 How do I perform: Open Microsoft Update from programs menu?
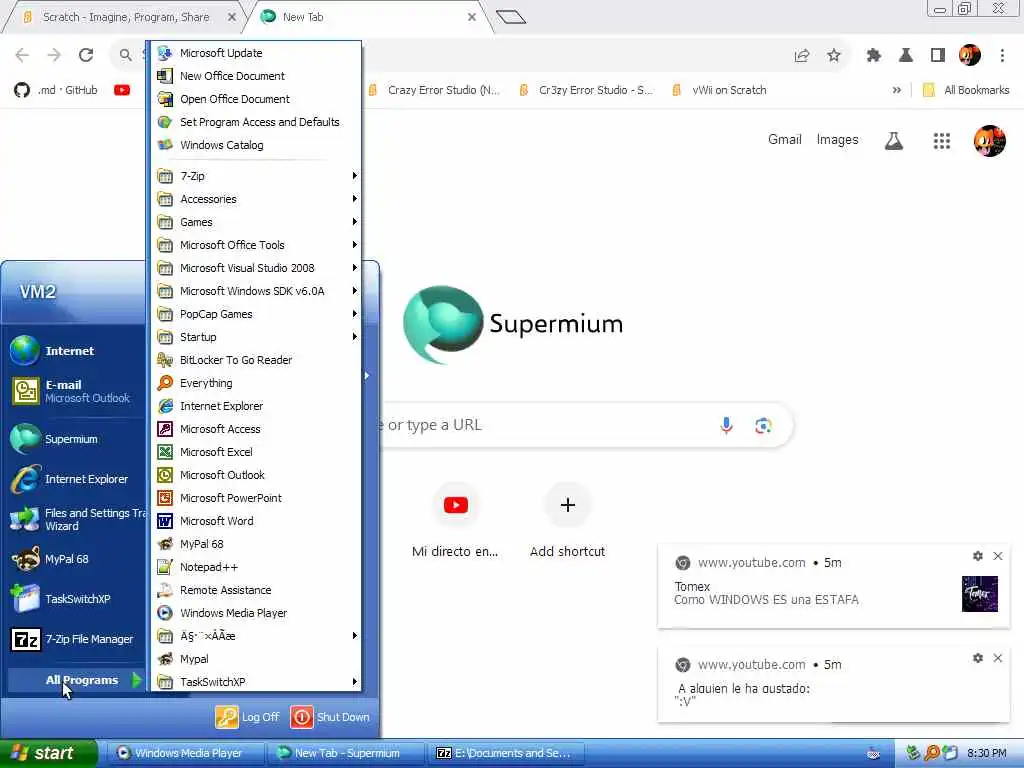click(x=256, y=53)
